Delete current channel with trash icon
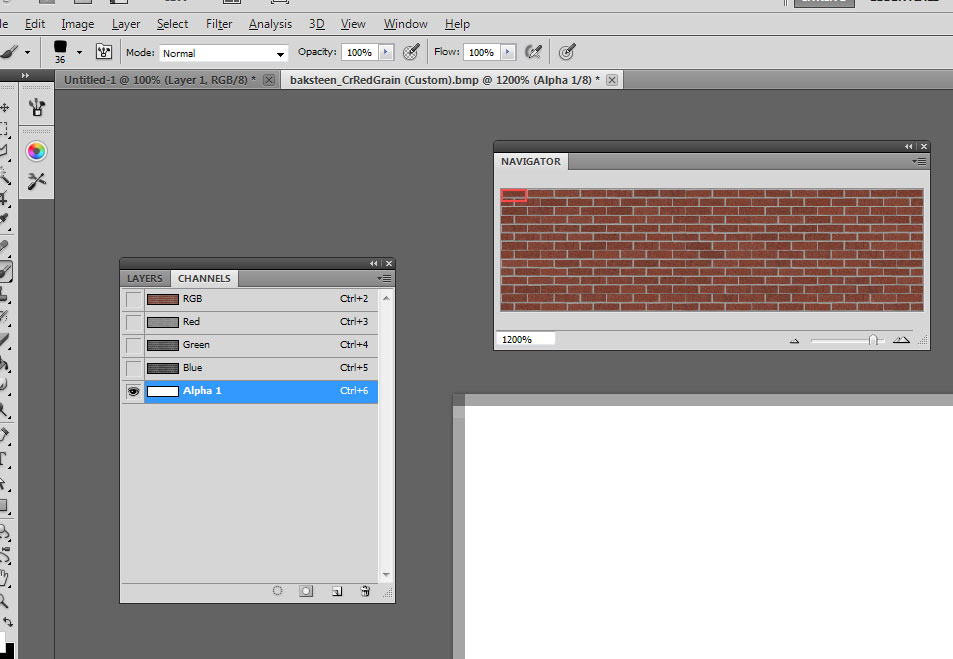This screenshot has width=953, height=659. (x=365, y=591)
